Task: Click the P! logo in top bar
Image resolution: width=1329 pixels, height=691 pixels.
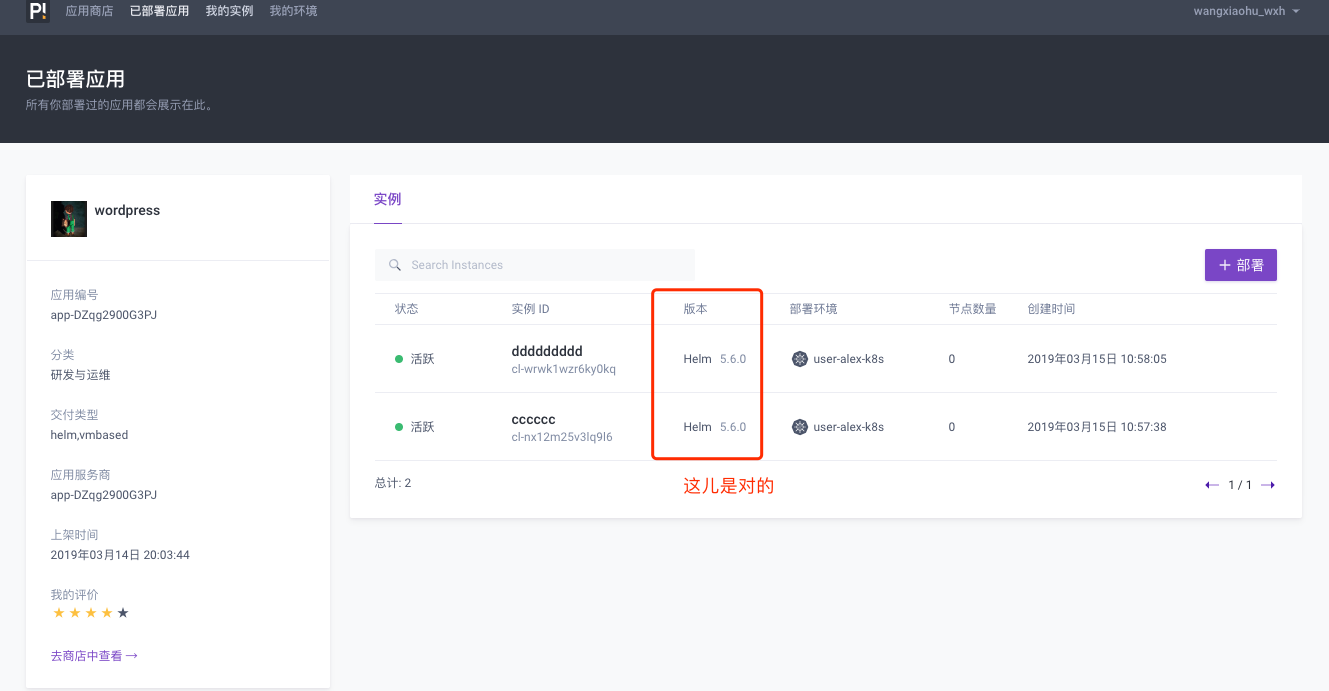Action: (x=37, y=13)
